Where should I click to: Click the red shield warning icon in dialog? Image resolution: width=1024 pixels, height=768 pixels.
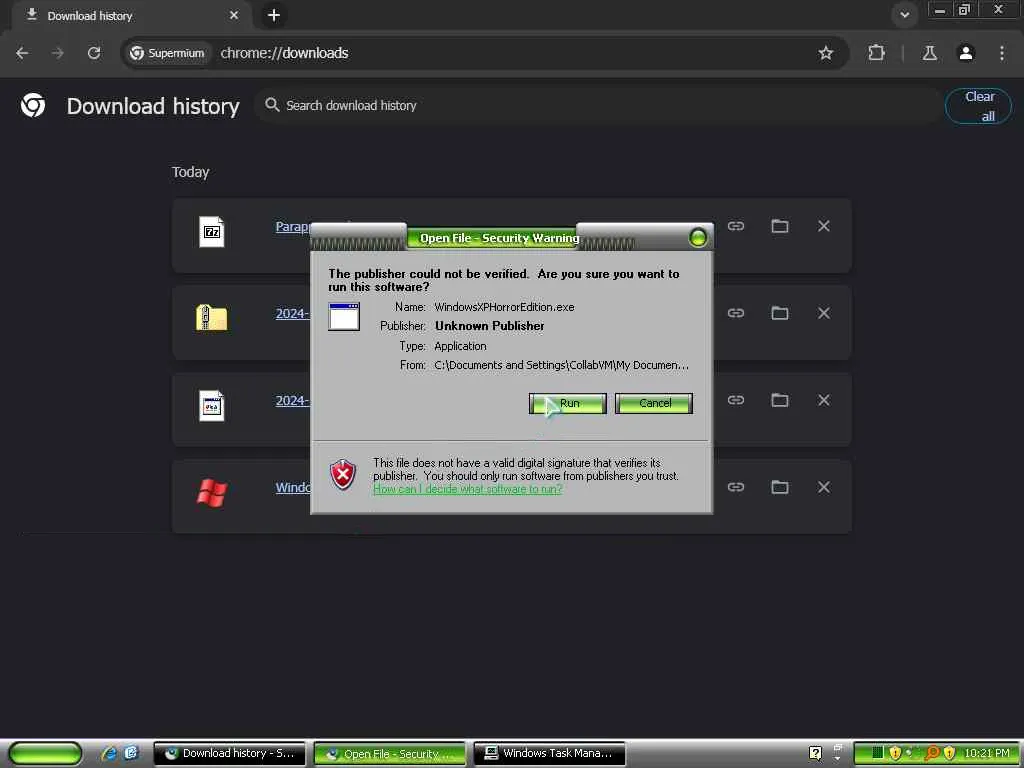point(343,474)
